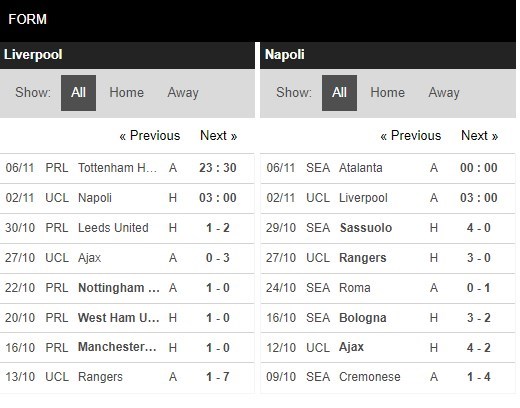Go to Previous Napoli matches

[x=411, y=136]
